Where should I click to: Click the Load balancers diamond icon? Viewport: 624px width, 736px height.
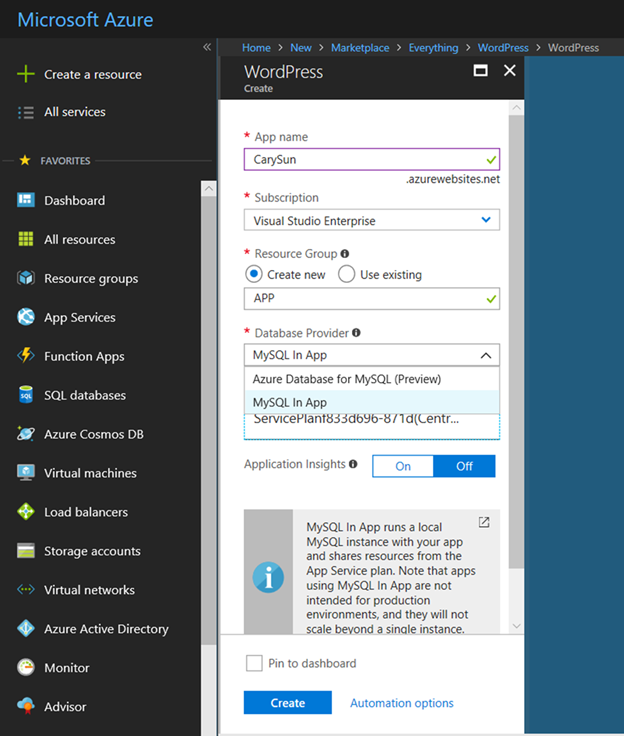click(26, 512)
